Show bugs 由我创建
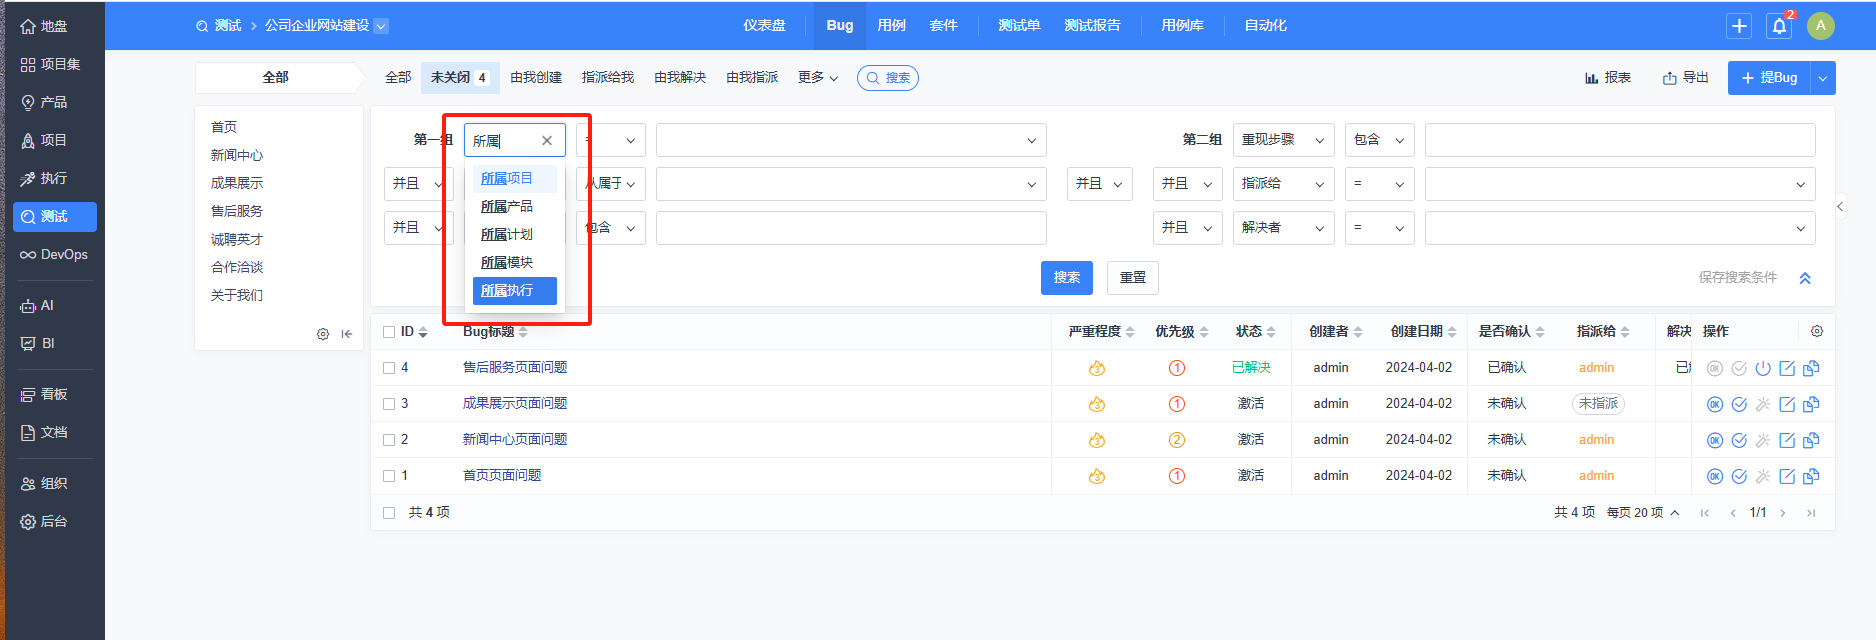 pos(536,78)
